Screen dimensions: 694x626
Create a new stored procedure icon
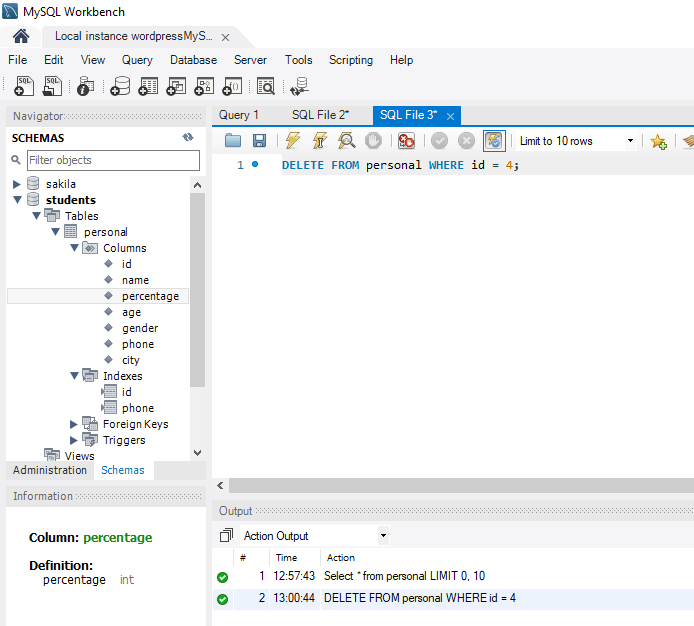coord(204,86)
